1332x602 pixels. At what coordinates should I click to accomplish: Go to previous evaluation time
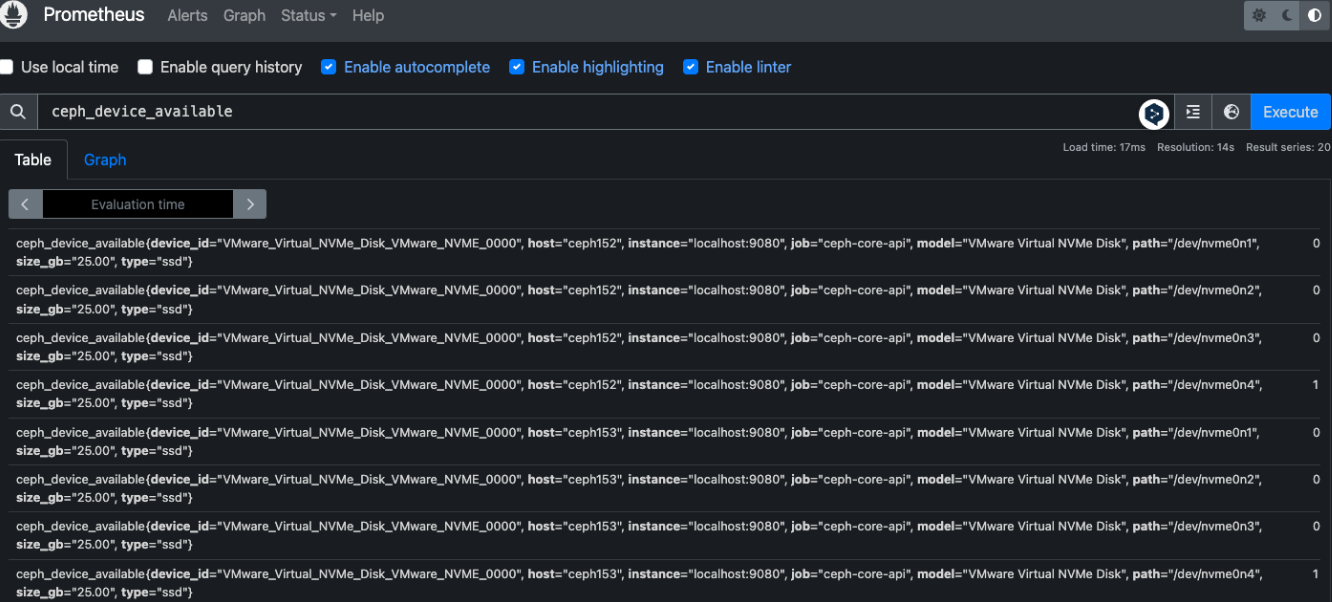click(x=25, y=204)
